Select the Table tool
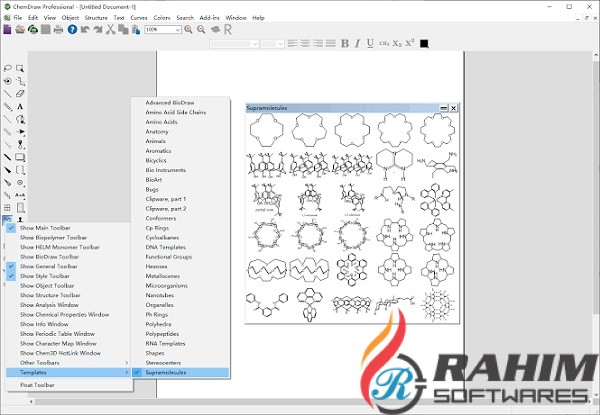This screenshot has width=600, height=415. tap(7, 208)
